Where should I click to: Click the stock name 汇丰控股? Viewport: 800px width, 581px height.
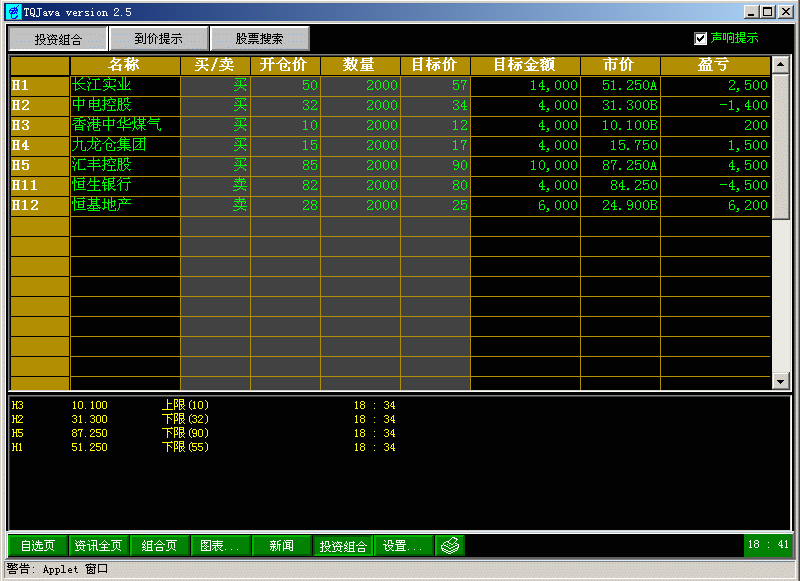click(102, 164)
